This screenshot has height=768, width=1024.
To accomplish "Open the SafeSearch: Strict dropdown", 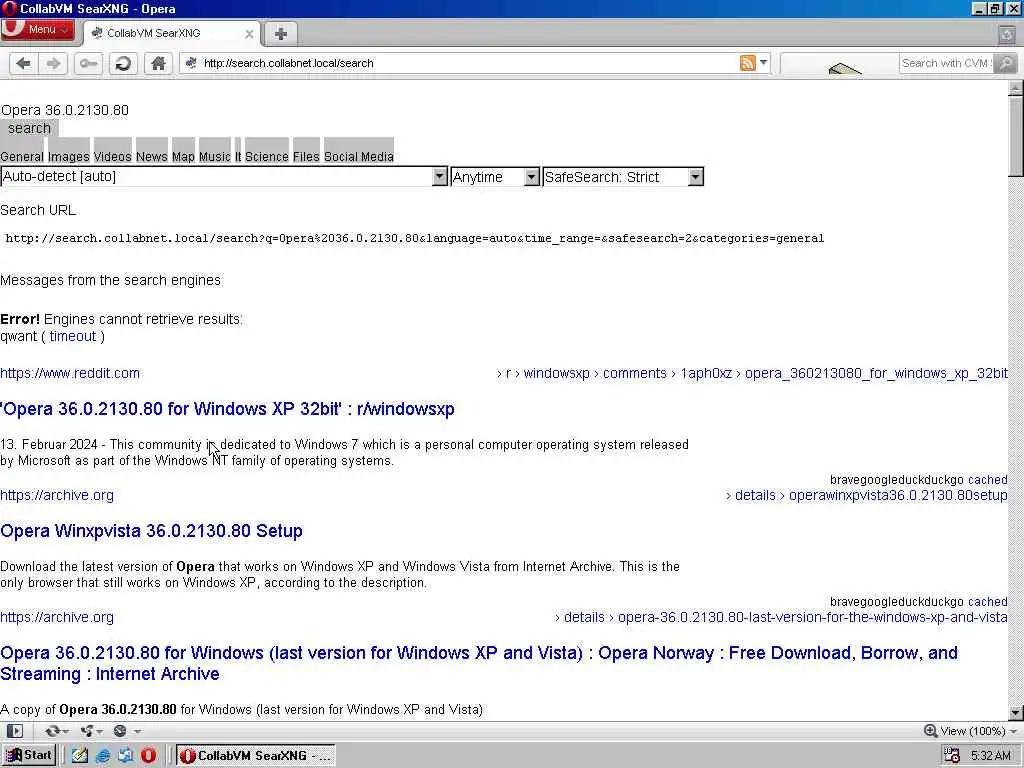I will click(x=623, y=177).
